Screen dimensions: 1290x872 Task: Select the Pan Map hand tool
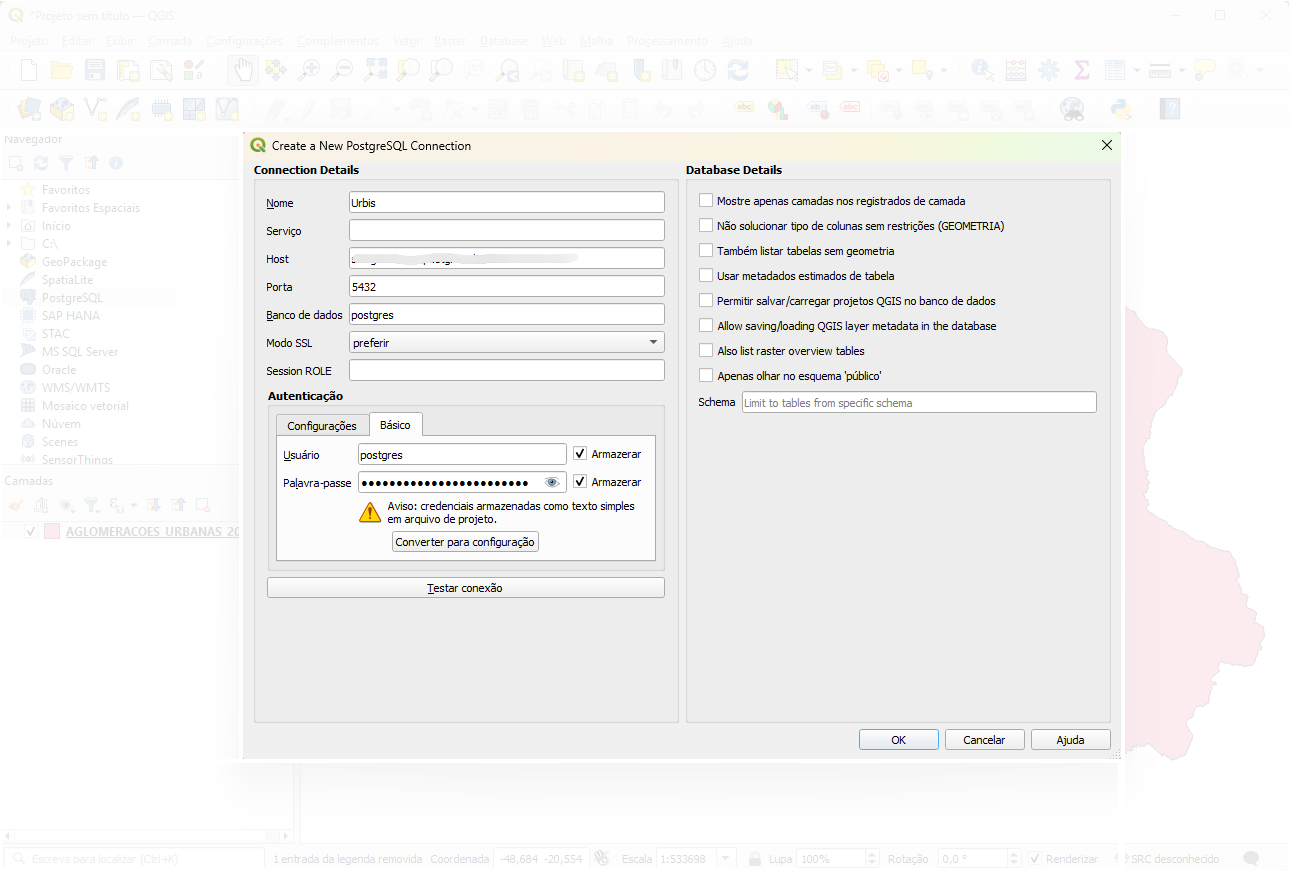click(x=242, y=70)
